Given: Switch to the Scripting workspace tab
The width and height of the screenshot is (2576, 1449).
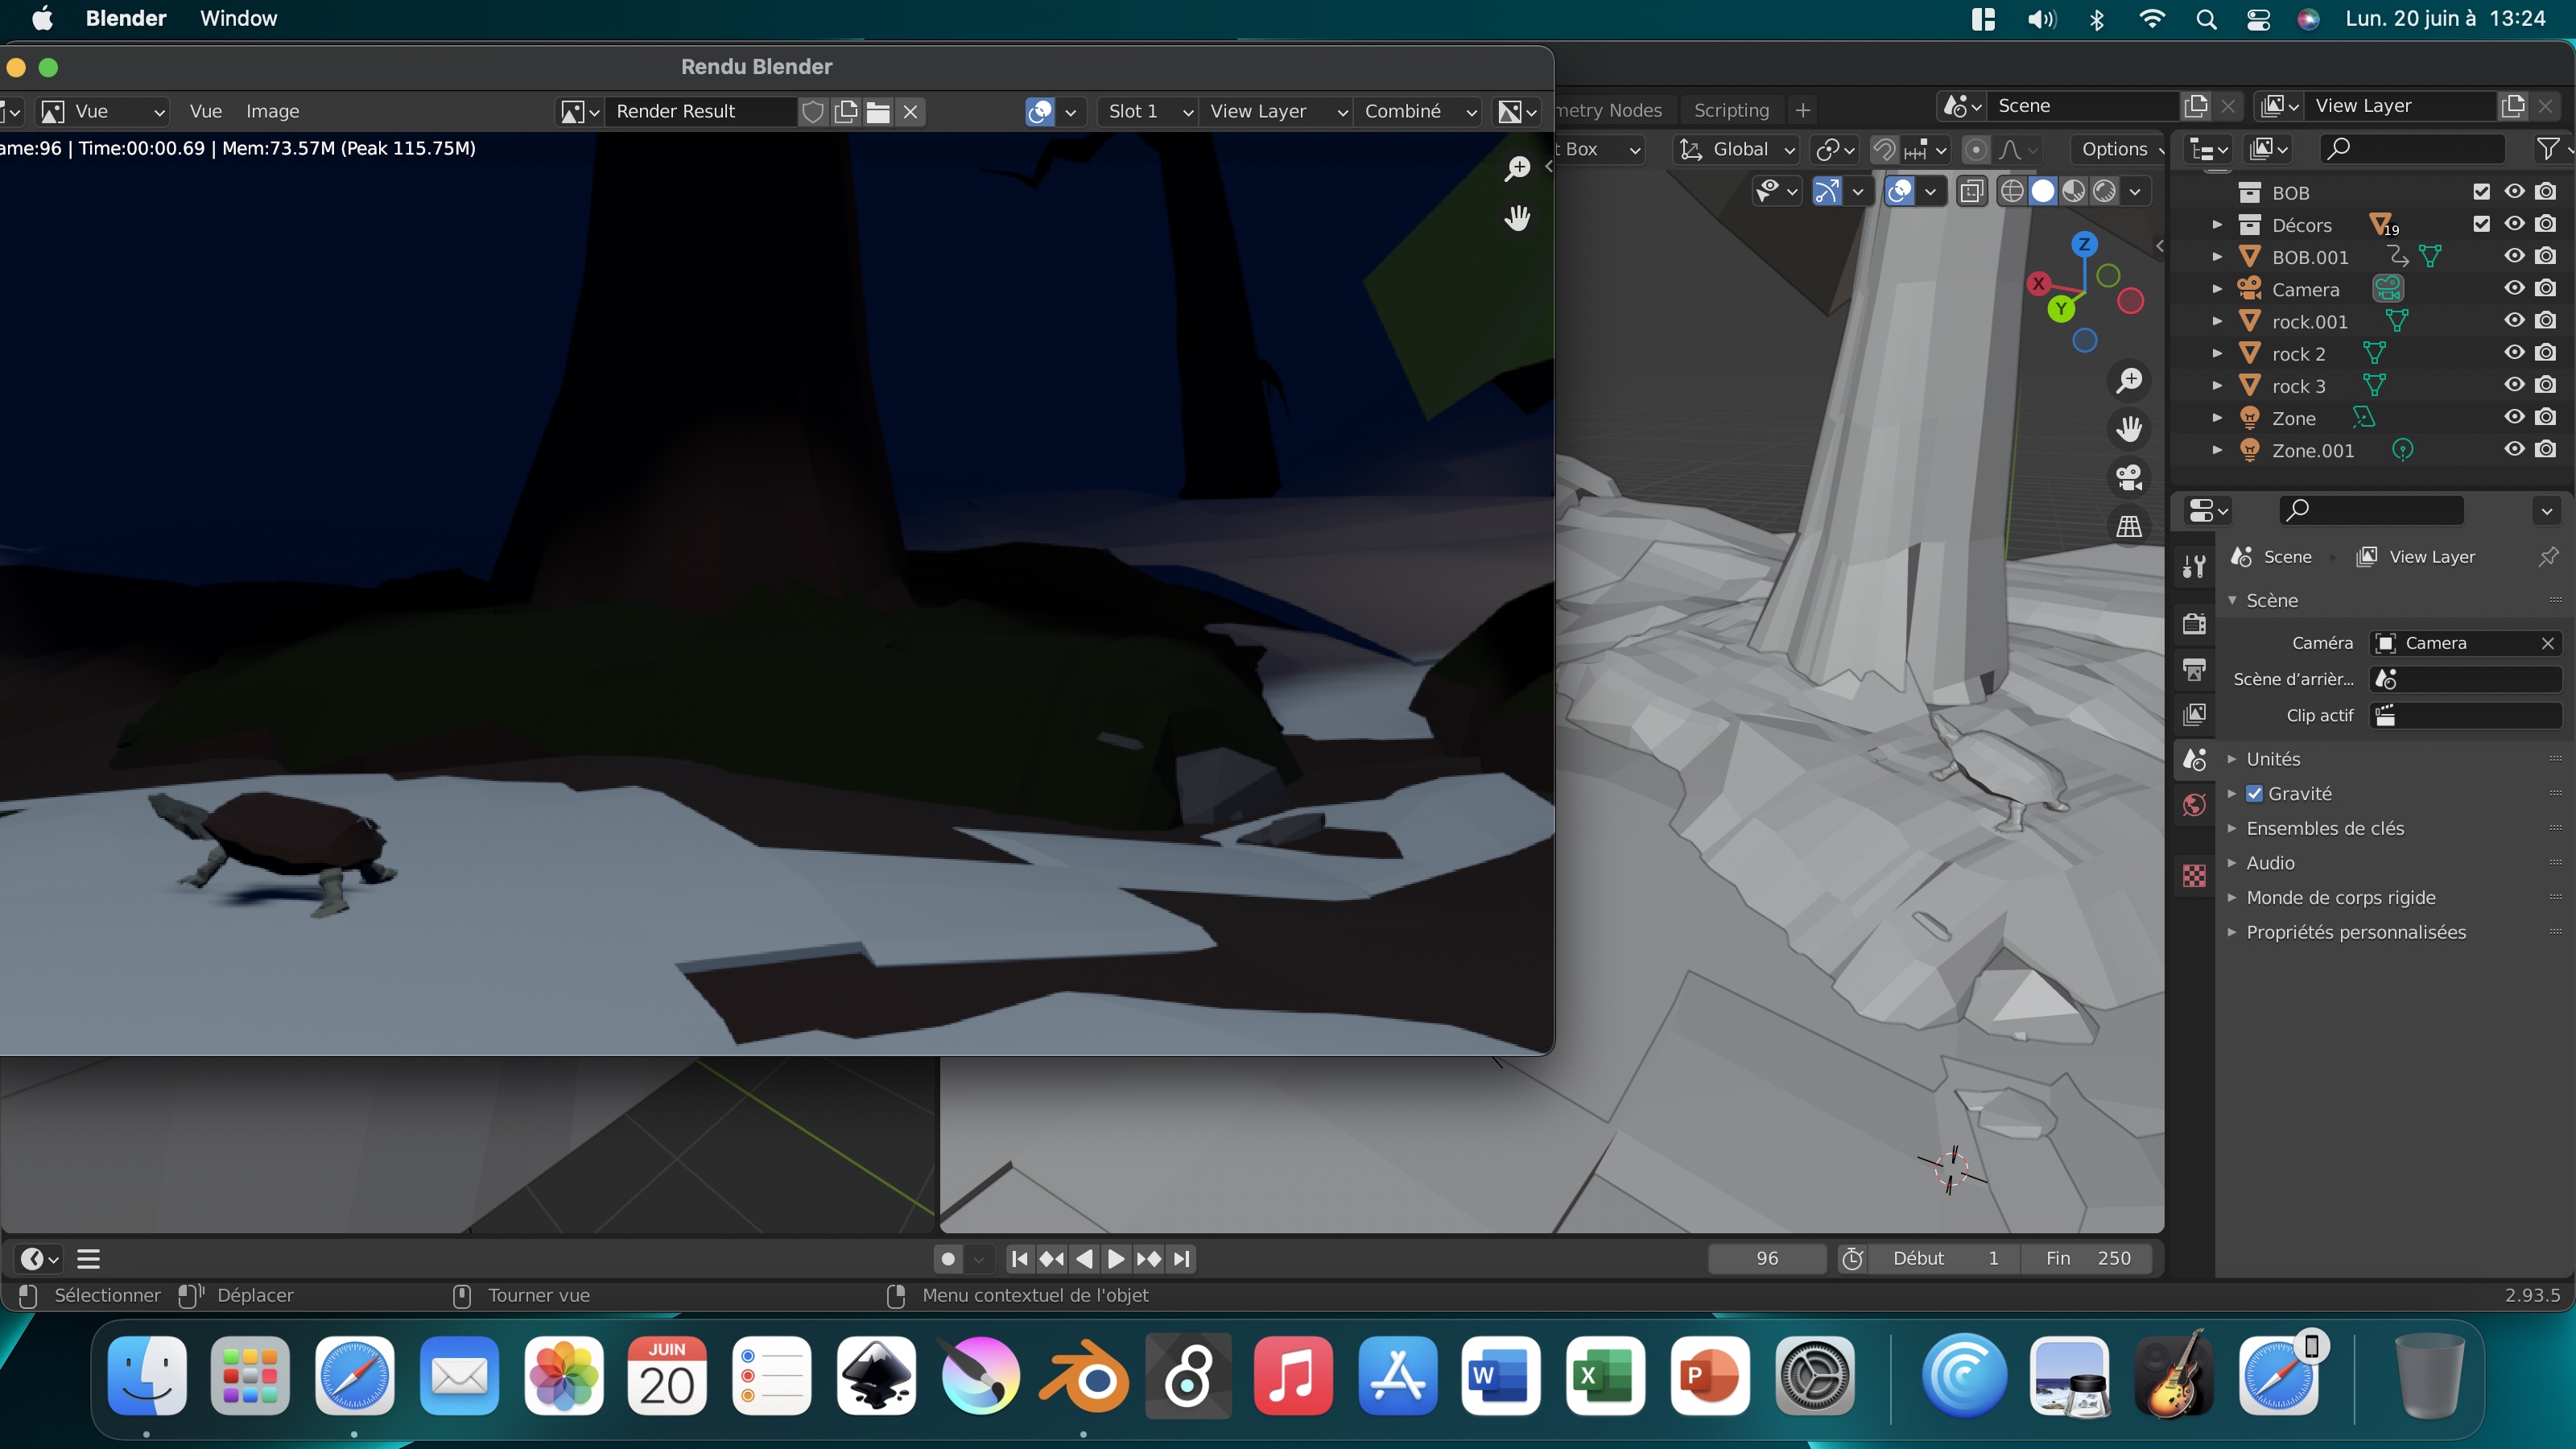Looking at the screenshot, I should pyautogui.click(x=1731, y=110).
